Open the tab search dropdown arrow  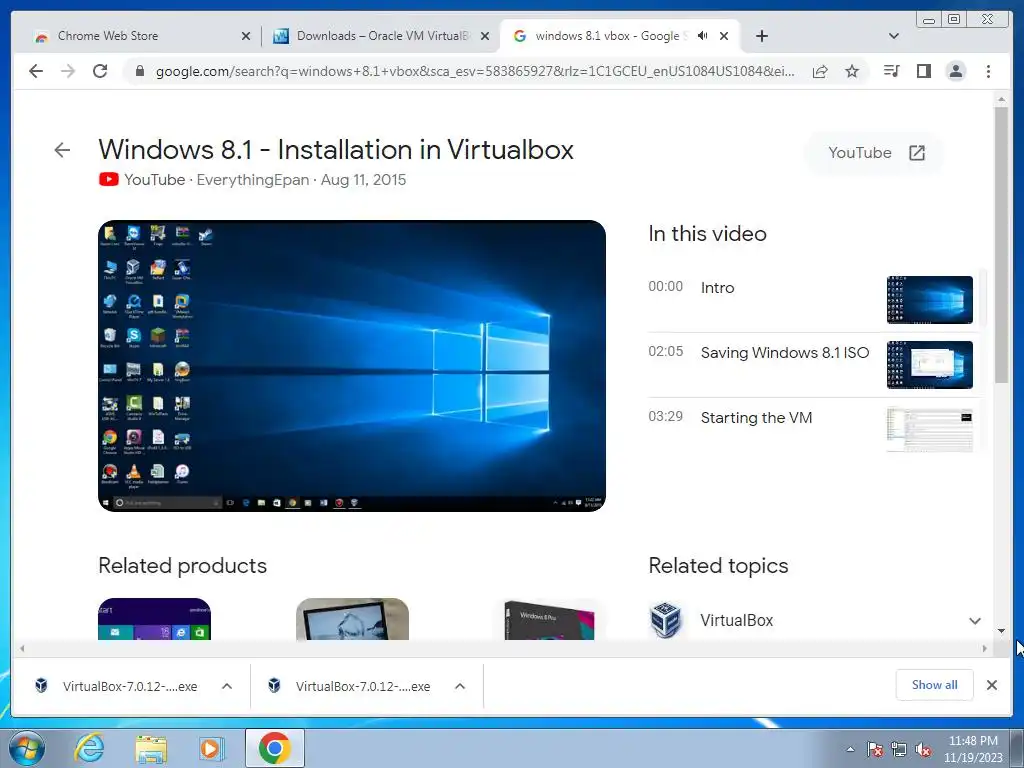(x=894, y=36)
